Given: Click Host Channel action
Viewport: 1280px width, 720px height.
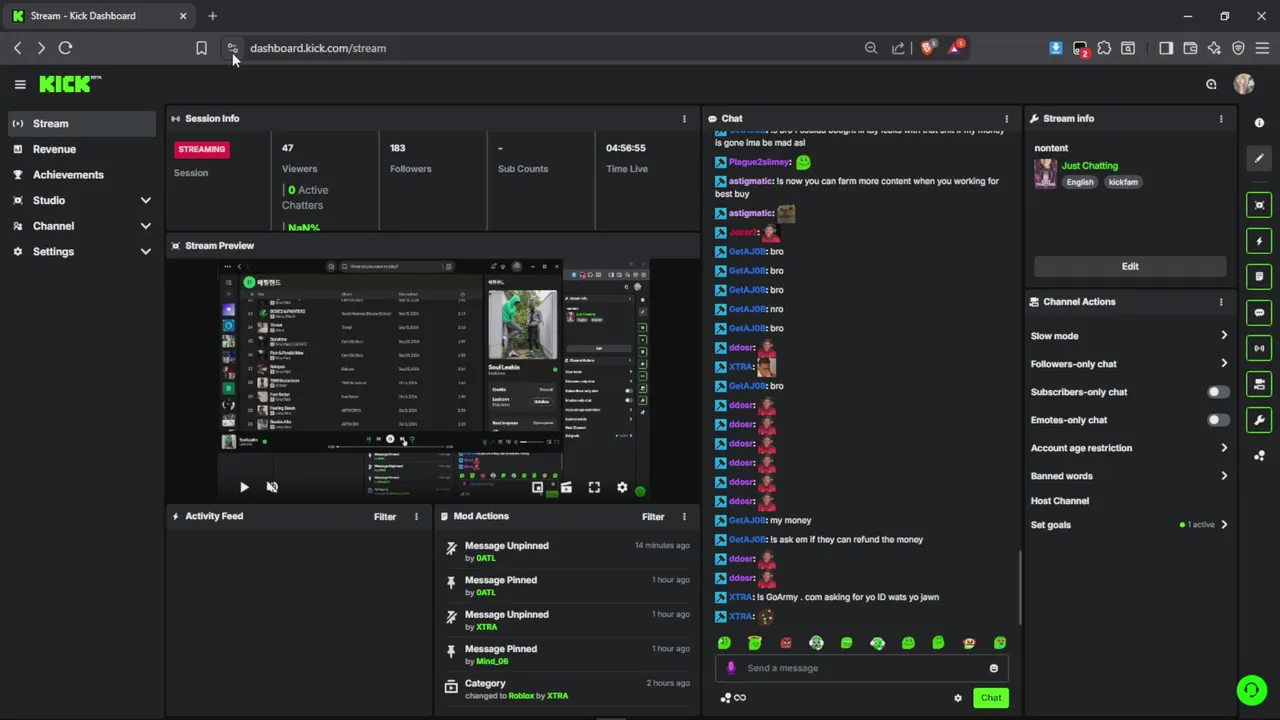Looking at the screenshot, I should [x=1060, y=501].
